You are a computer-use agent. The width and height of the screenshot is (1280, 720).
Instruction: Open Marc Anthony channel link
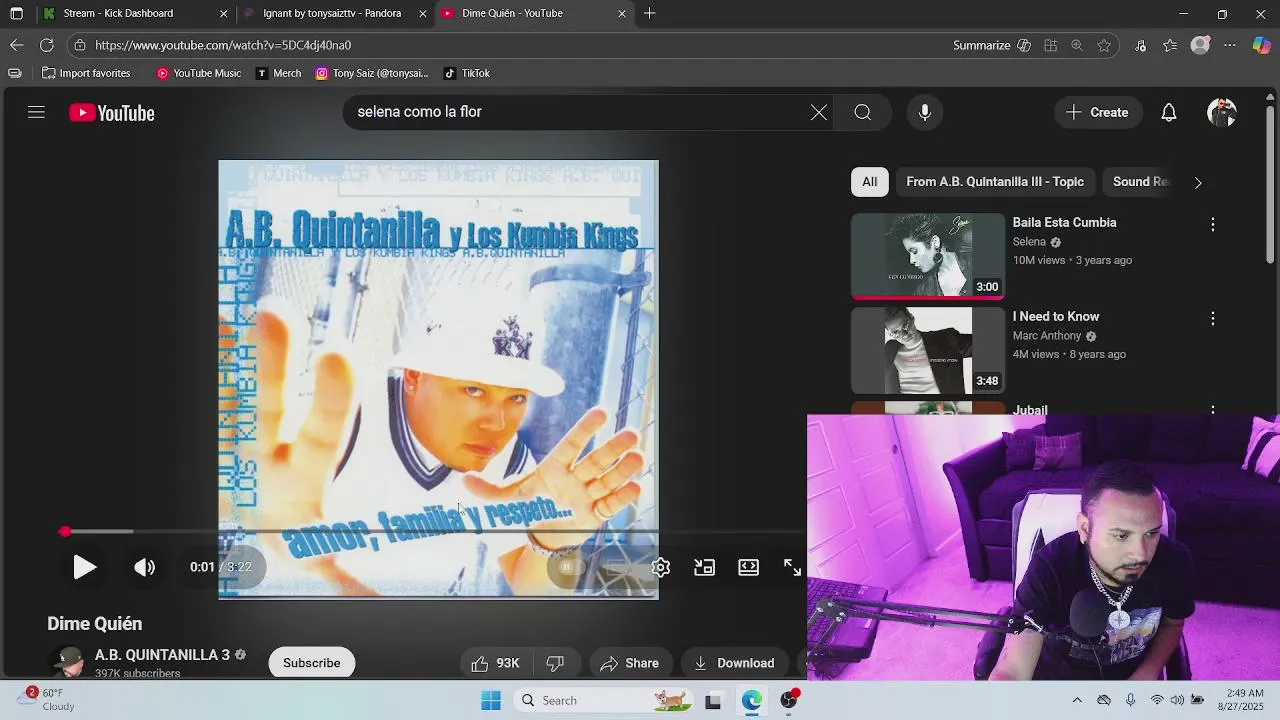(1047, 336)
